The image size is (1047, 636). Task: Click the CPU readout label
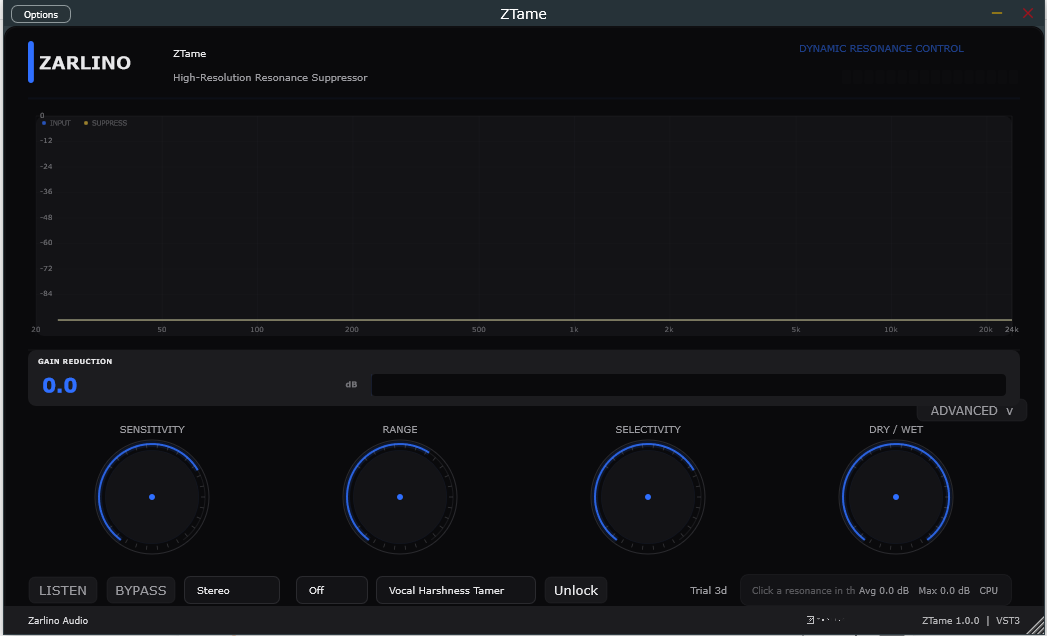(x=989, y=591)
